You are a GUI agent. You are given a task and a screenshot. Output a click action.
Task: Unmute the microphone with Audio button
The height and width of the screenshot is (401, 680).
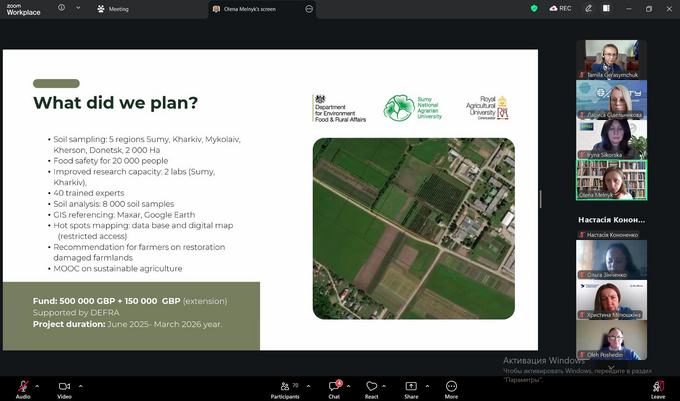pyautogui.click(x=22, y=386)
